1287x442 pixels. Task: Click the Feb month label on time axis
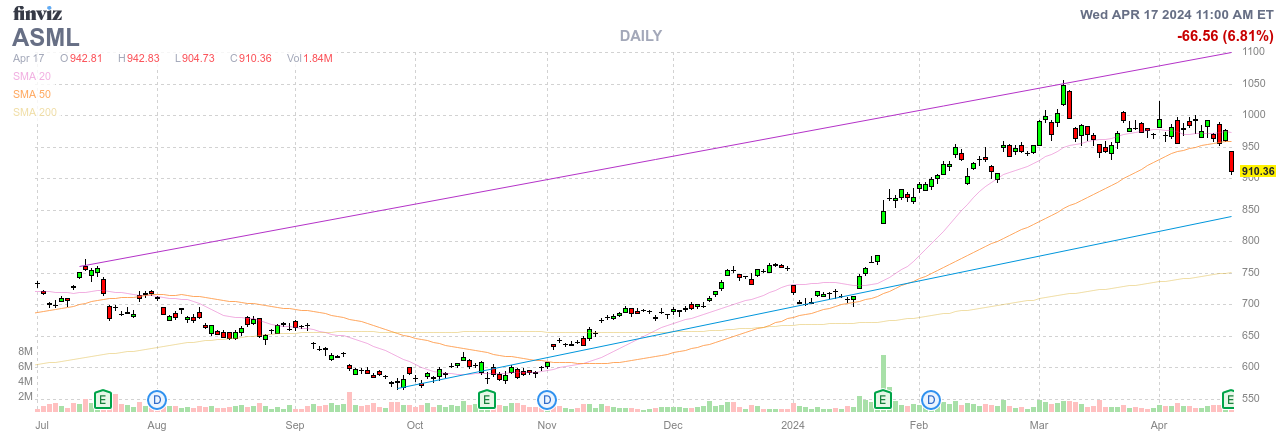[x=918, y=425]
